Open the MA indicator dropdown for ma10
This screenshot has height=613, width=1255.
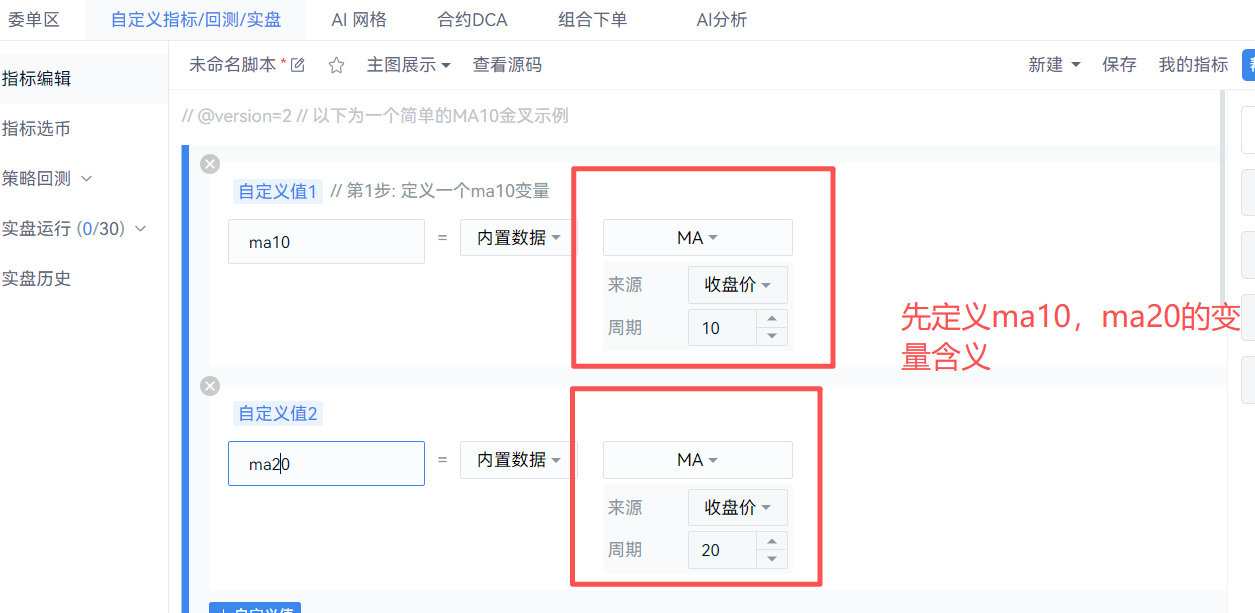(697, 238)
